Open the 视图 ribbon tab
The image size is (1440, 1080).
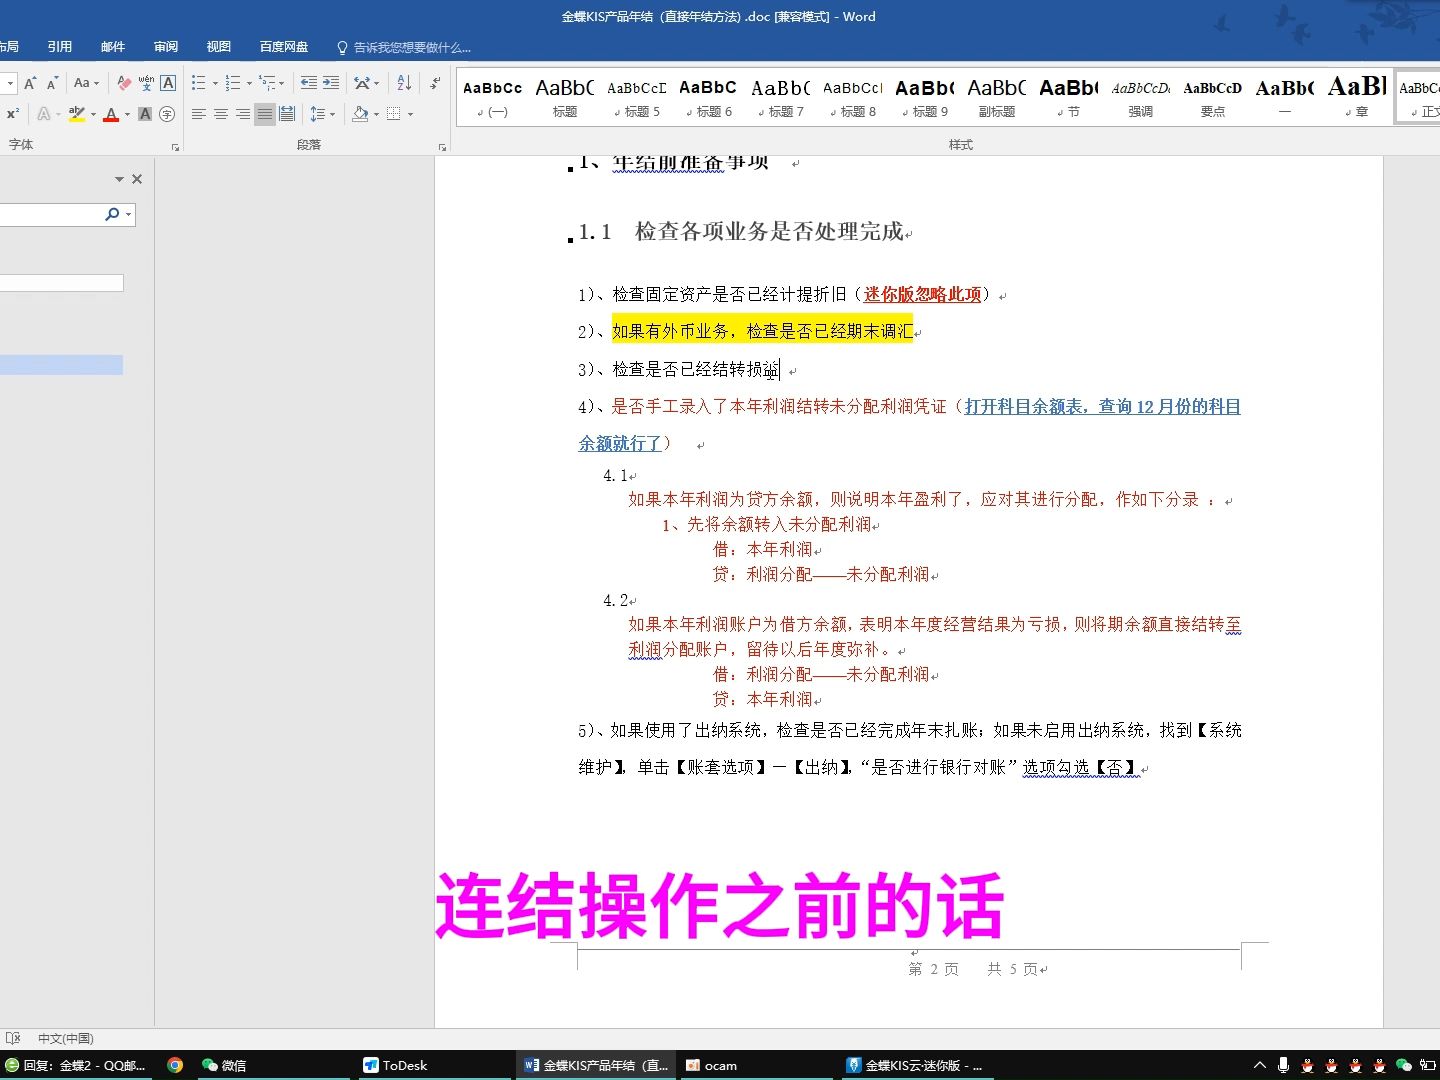[x=219, y=47]
